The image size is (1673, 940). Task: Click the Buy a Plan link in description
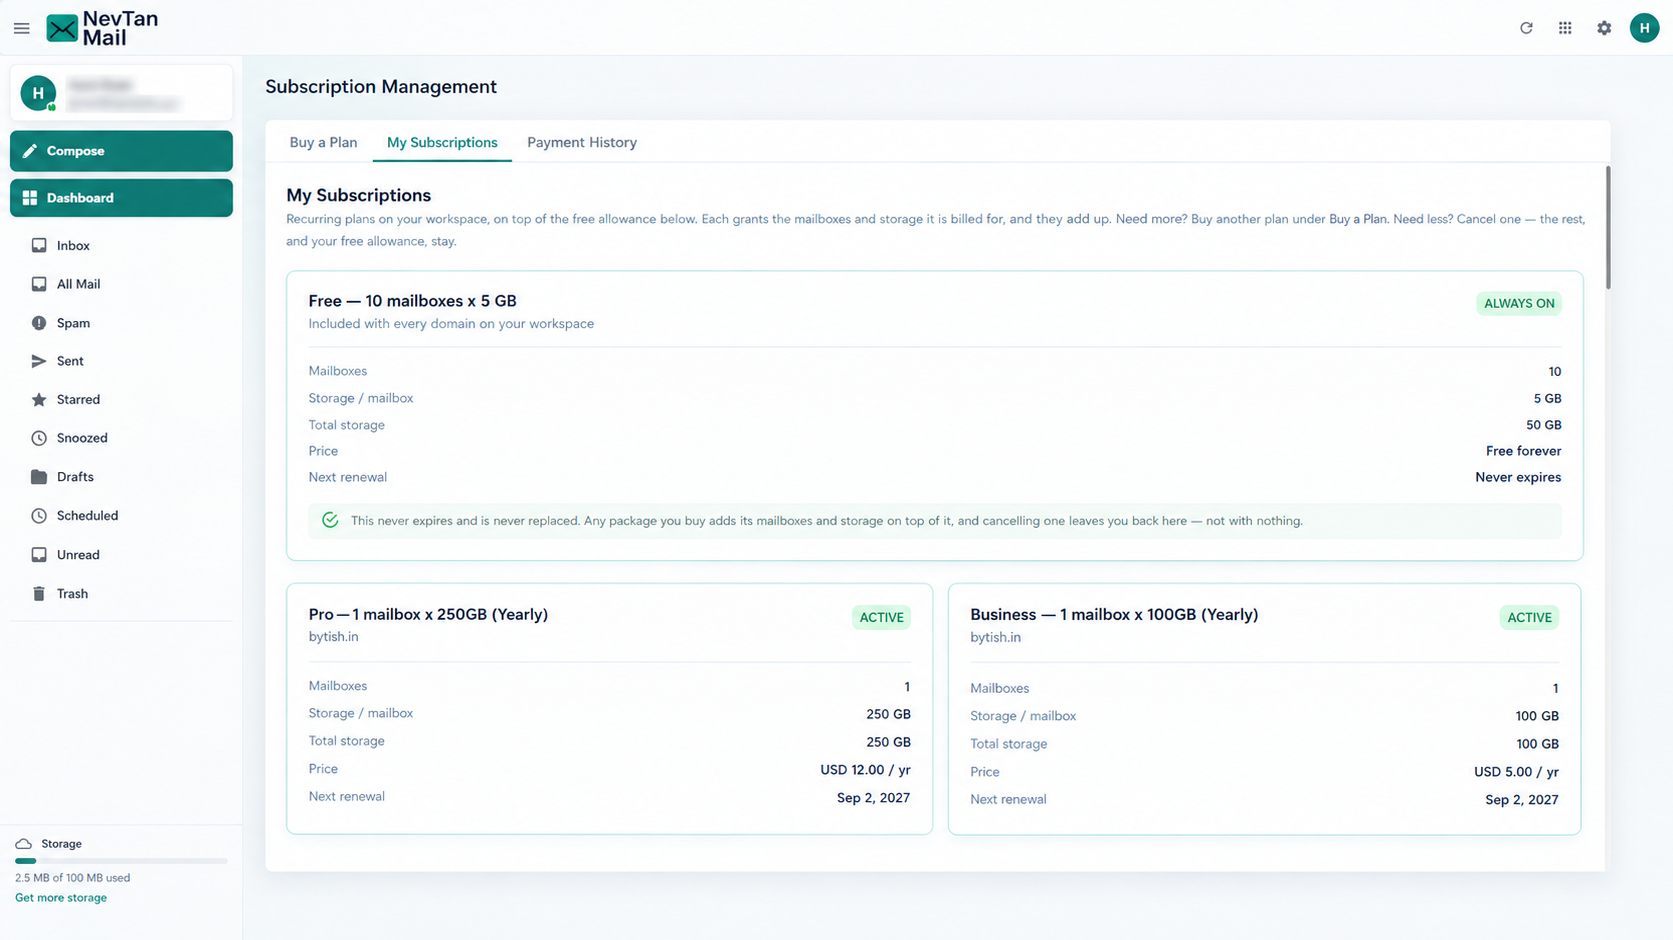click(x=1358, y=219)
